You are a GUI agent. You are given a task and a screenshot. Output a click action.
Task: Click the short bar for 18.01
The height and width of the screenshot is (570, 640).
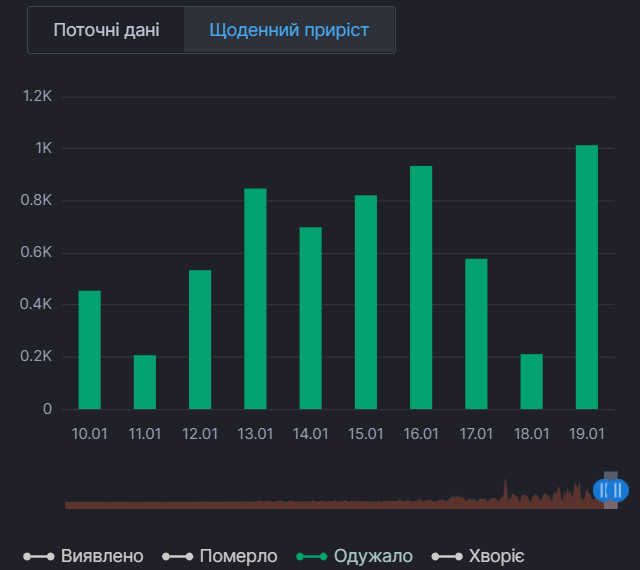click(x=531, y=382)
